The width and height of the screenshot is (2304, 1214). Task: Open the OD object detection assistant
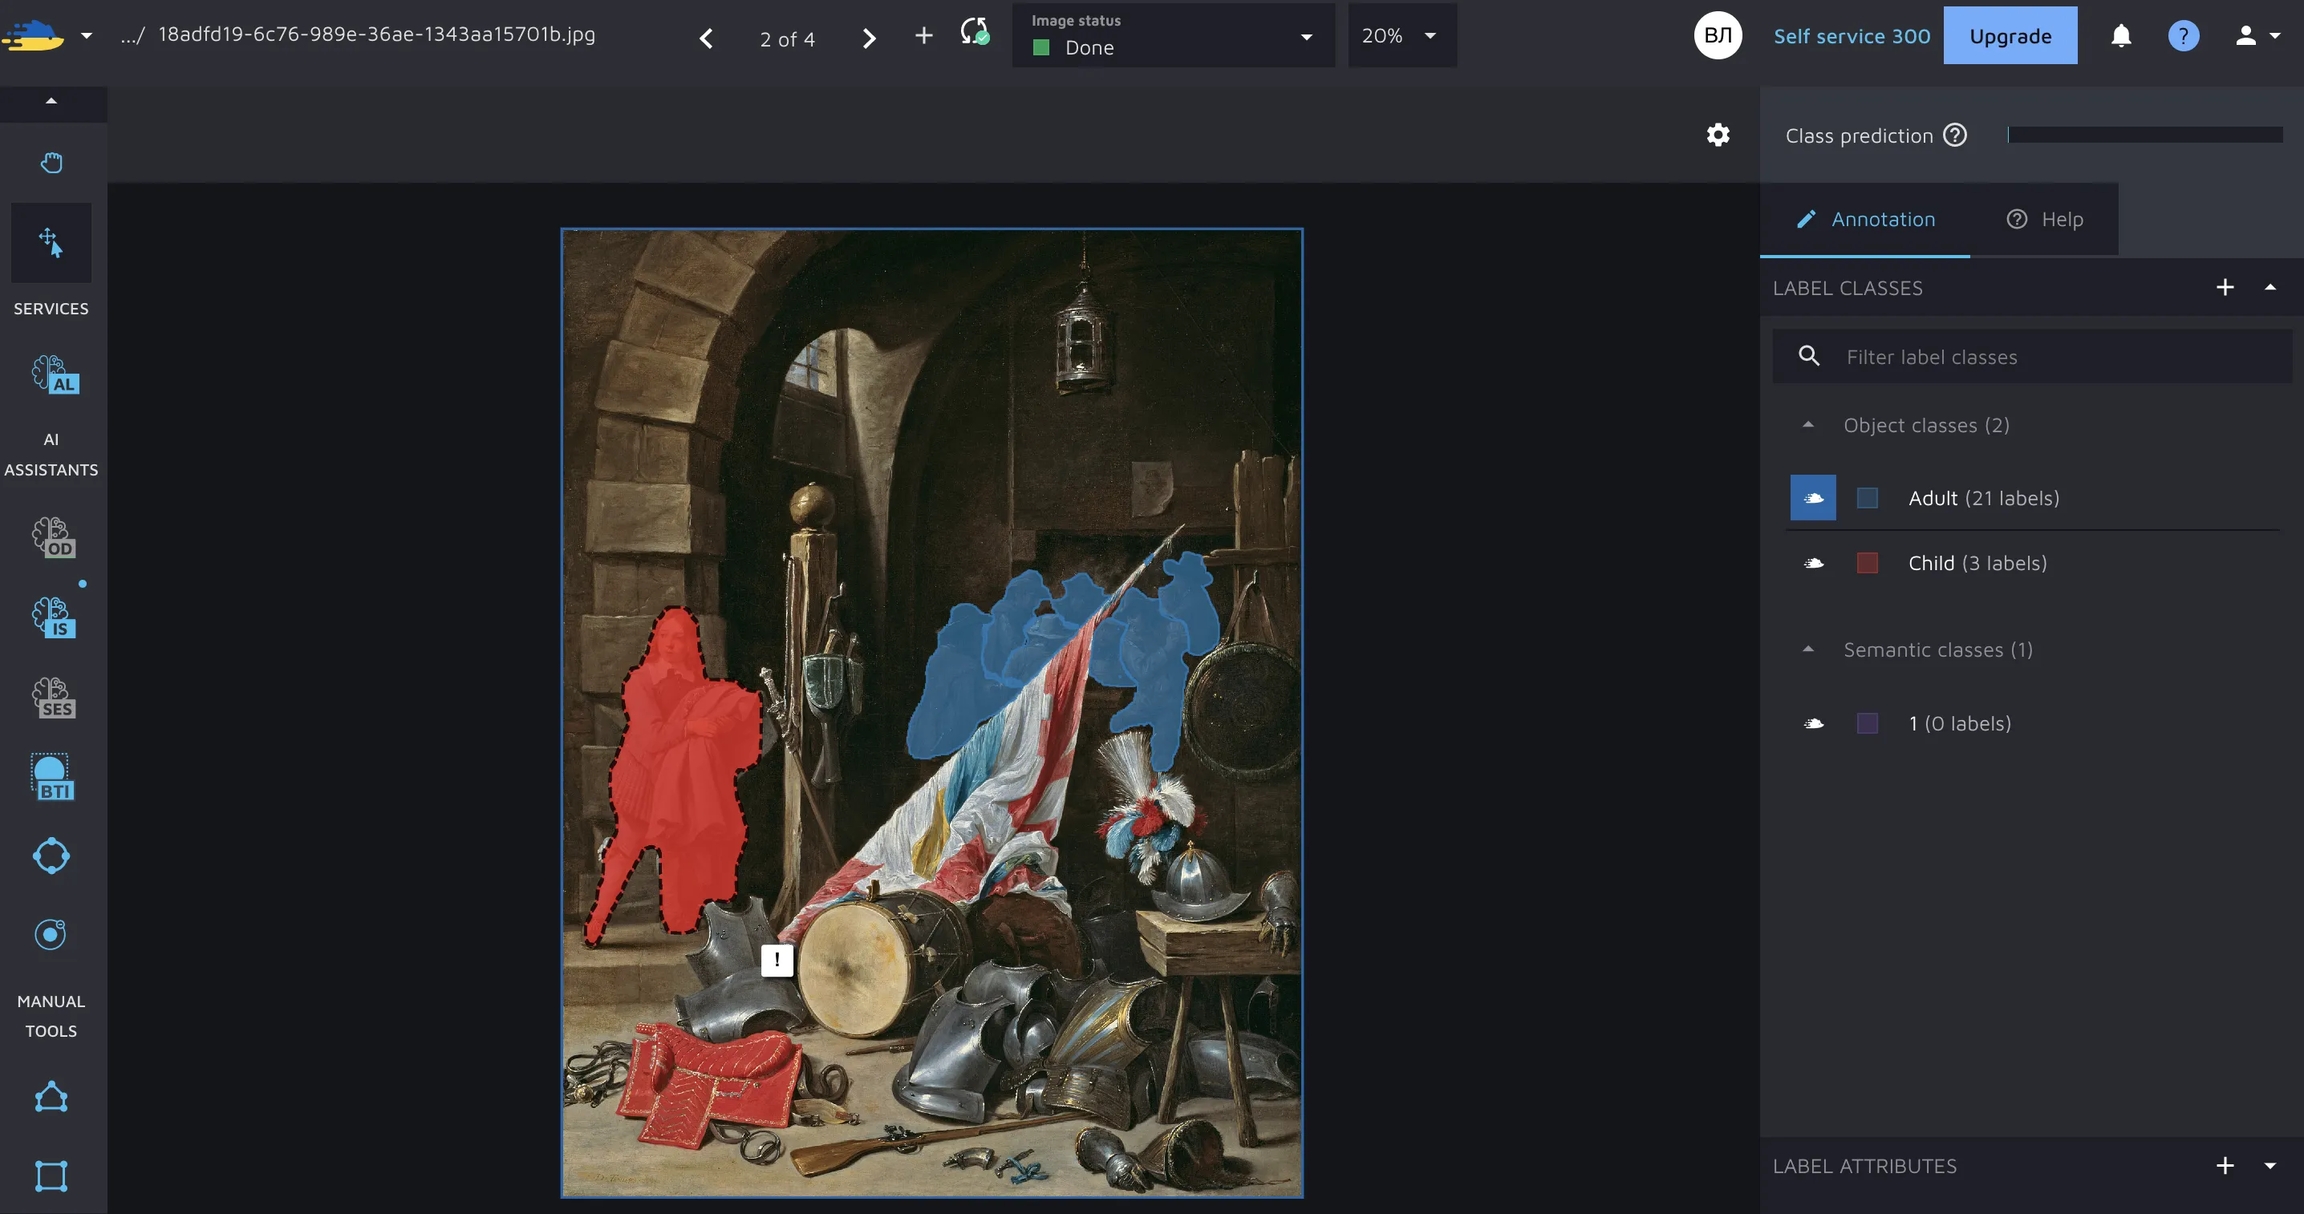coord(54,537)
